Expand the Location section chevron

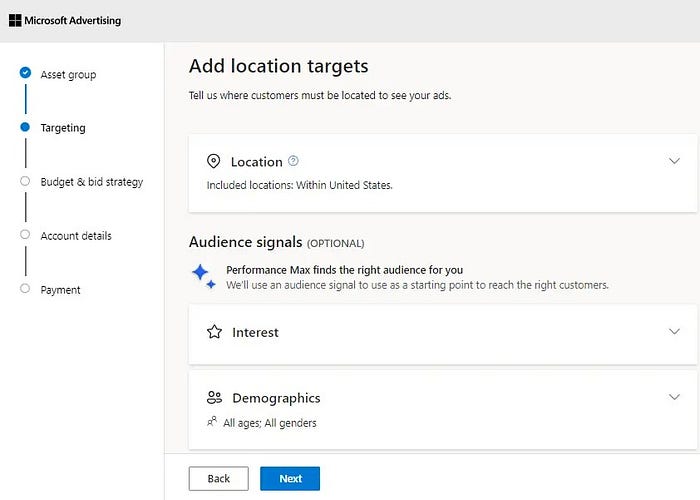tap(674, 161)
